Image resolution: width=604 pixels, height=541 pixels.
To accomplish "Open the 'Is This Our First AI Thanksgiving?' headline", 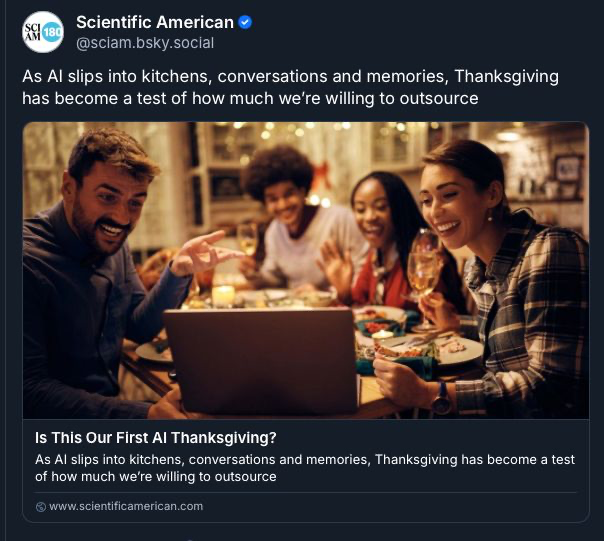I will tap(156, 437).
